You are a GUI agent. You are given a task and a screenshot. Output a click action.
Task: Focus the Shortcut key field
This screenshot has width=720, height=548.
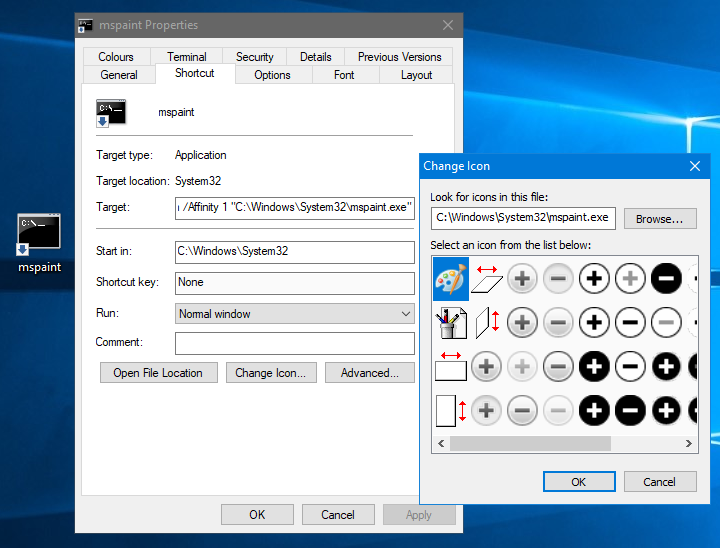(295, 283)
